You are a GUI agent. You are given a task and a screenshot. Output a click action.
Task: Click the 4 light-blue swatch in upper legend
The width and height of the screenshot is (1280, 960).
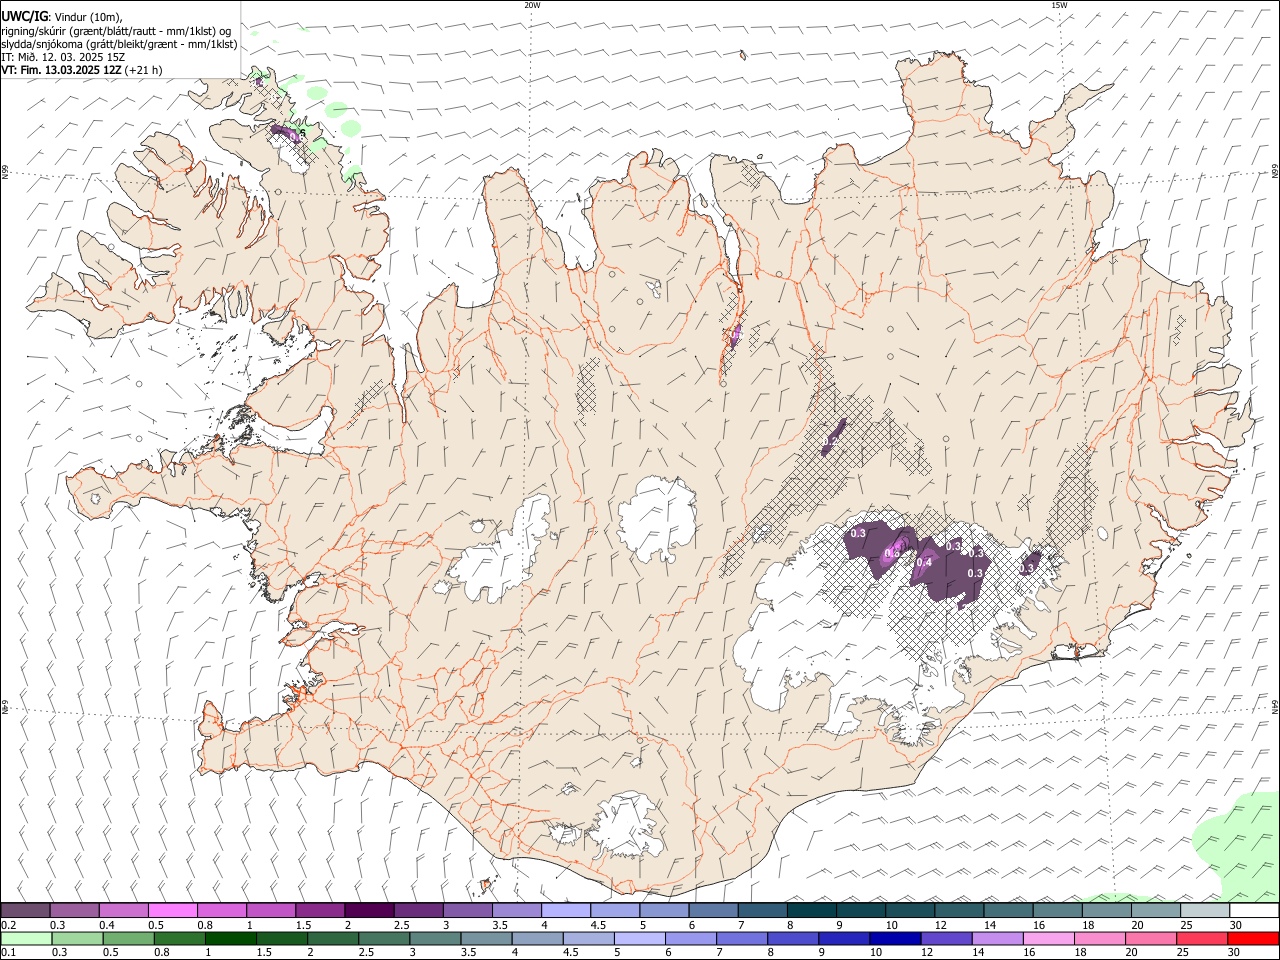pos(566,910)
